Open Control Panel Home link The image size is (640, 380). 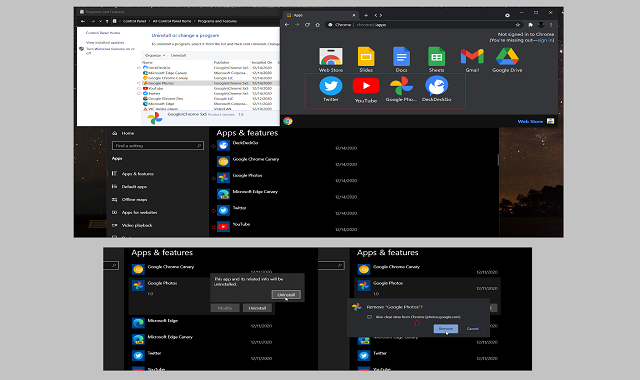point(103,33)
